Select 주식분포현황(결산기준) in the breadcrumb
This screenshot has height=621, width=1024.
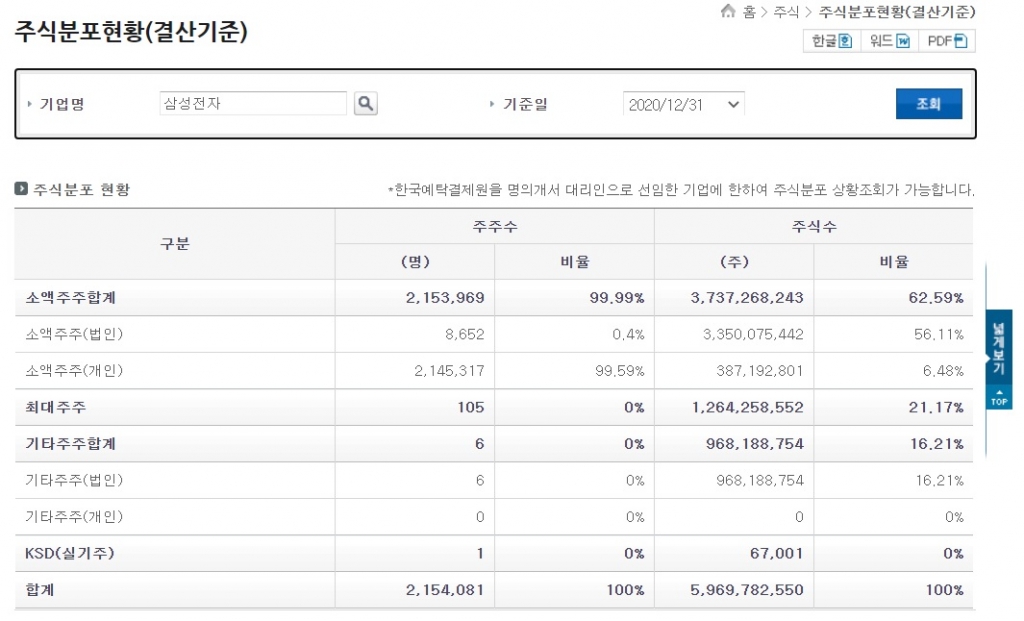pyautogui.click(x=896, y=12)
